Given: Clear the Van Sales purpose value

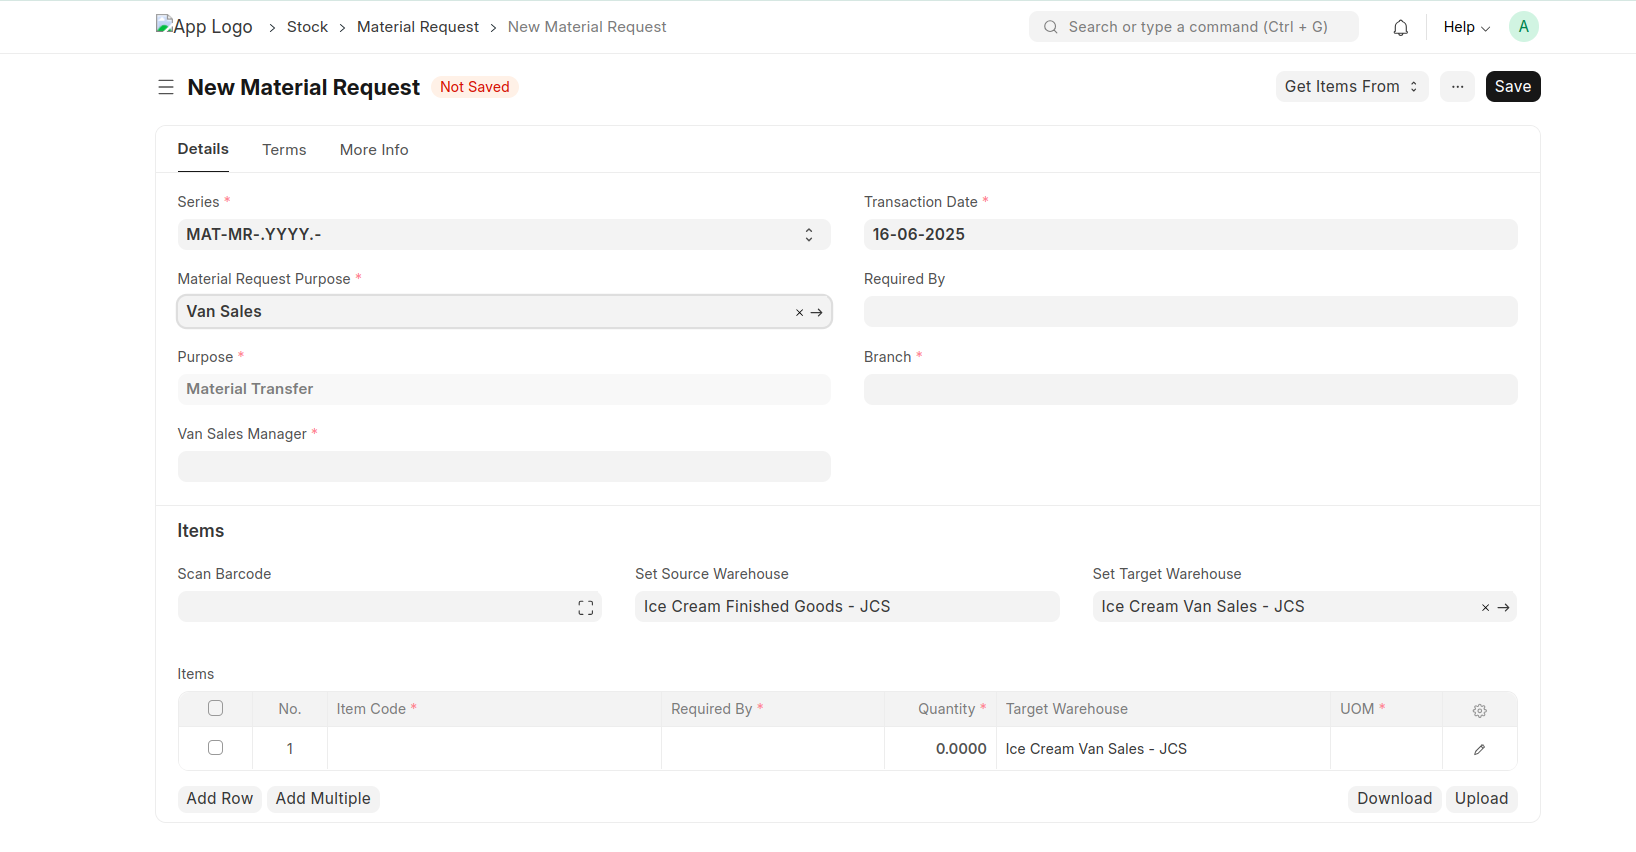Looking at the screenshot, I should (799, 313).
